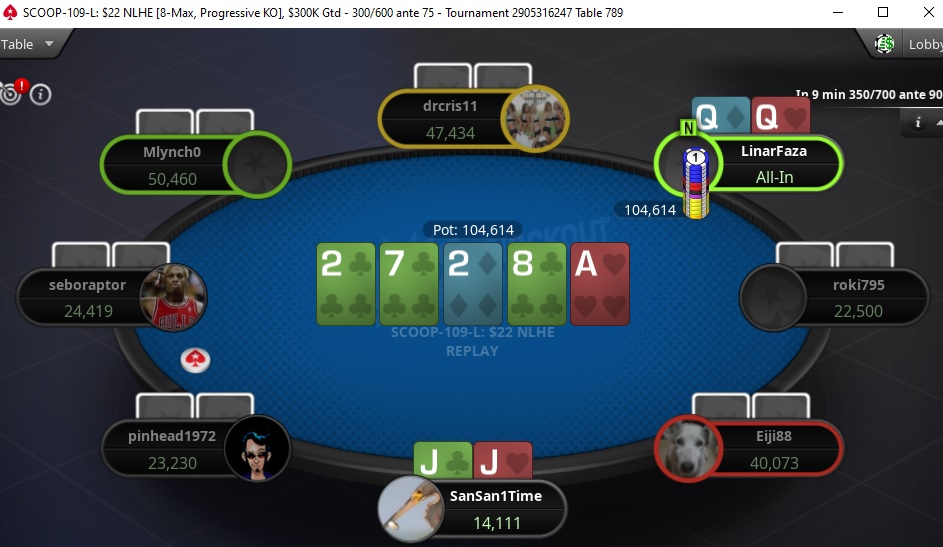This screenshot has width=943, height=547.
Task: Click Mlynch0's empty avatar circle
Action: tap(257, 164)
